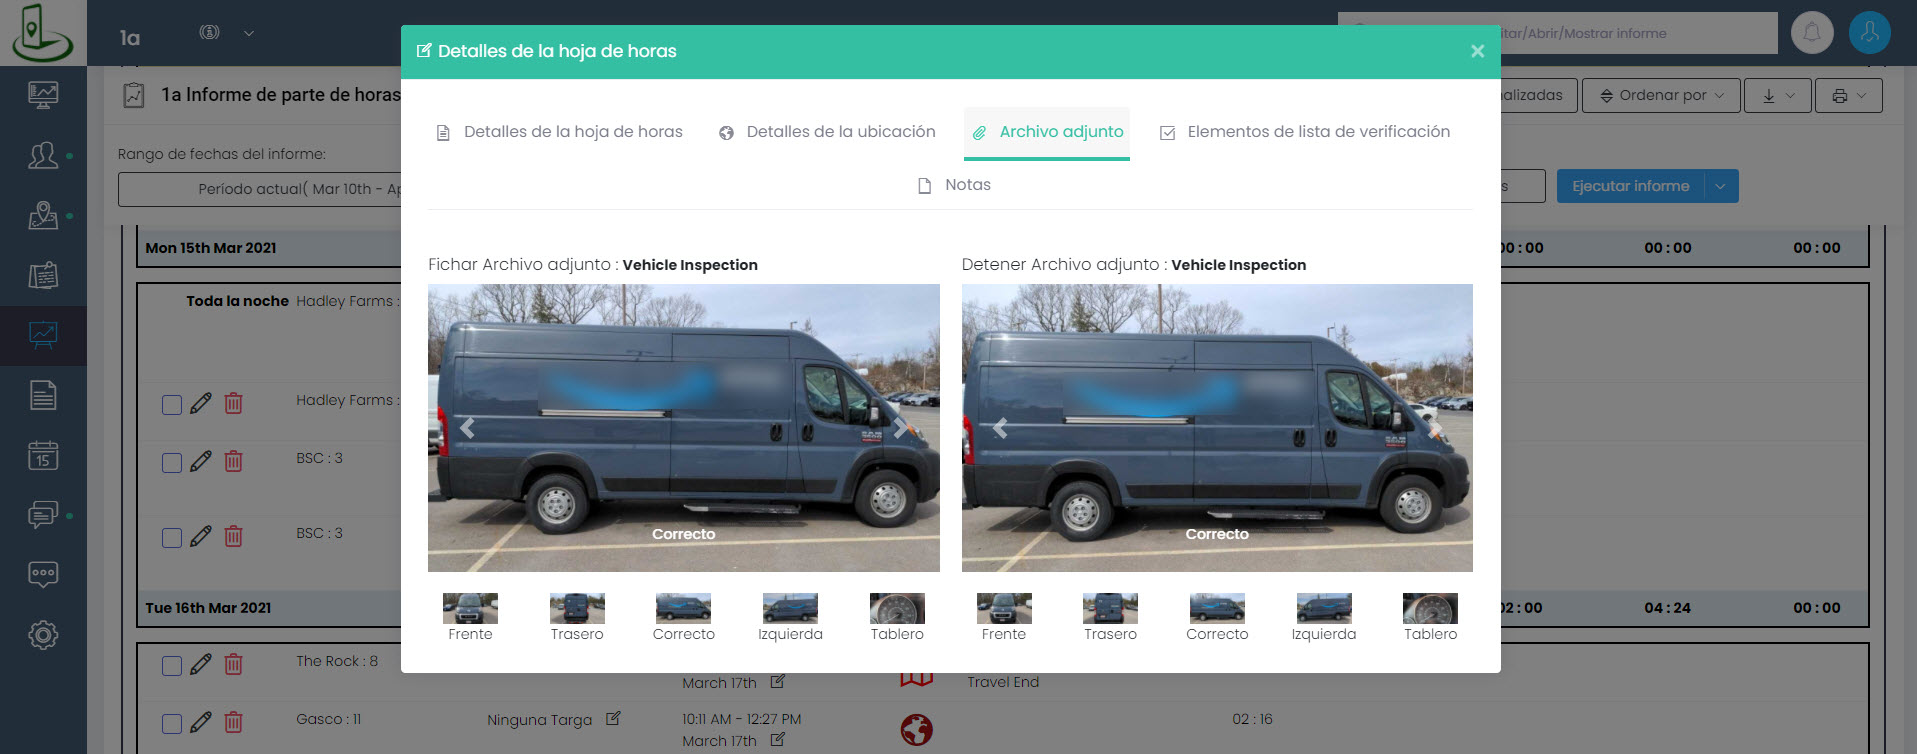
Task: Edit the Ninguna Targa label
Action: point(613,718)
